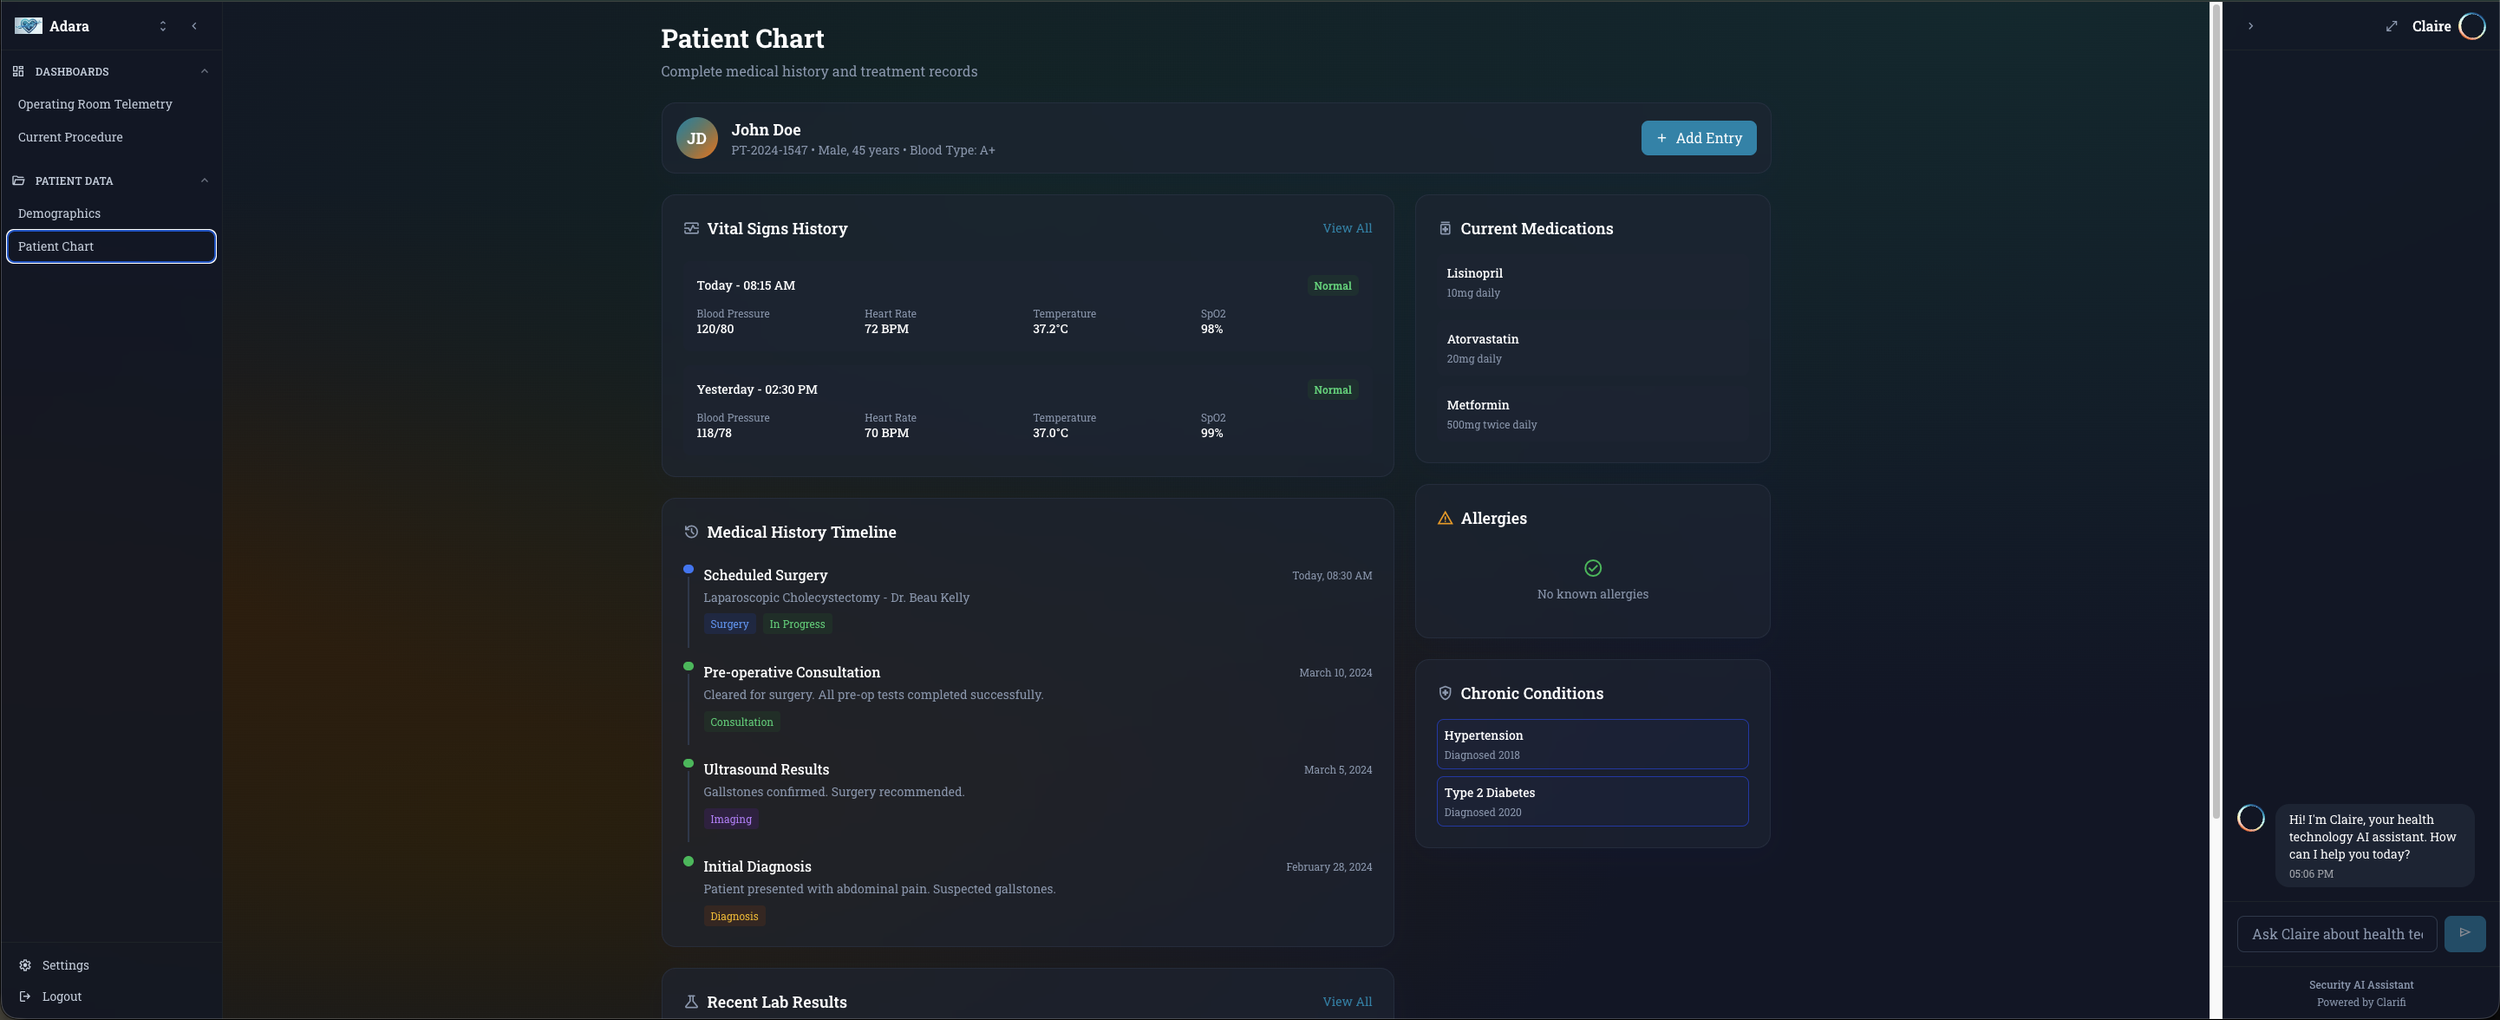Image resolution: width=2500 pixels, height=1020 pixels.
Task: Open the Adara workspace switcher
Action: (162, 26)
